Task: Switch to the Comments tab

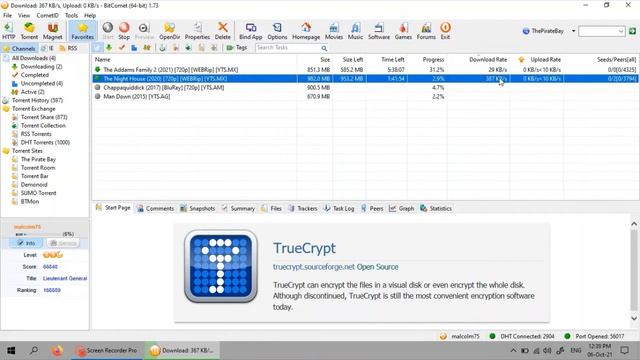Action: click(156, 209)
